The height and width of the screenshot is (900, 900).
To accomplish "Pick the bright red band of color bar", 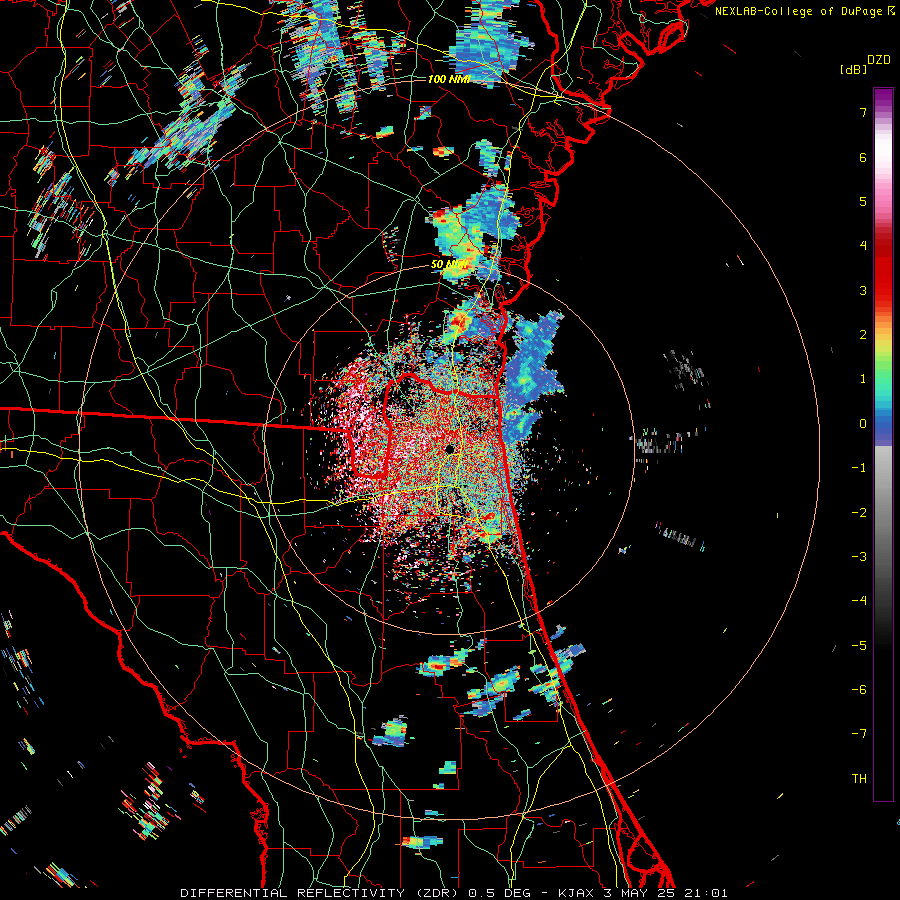I will coord(883,276).
